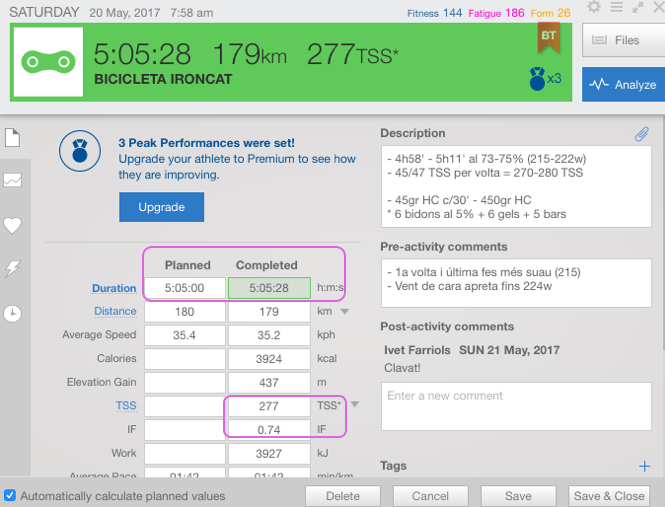The image size is (665, 507).
Task: Open the distance unit dropdown arrow
Action: [345, 312]
